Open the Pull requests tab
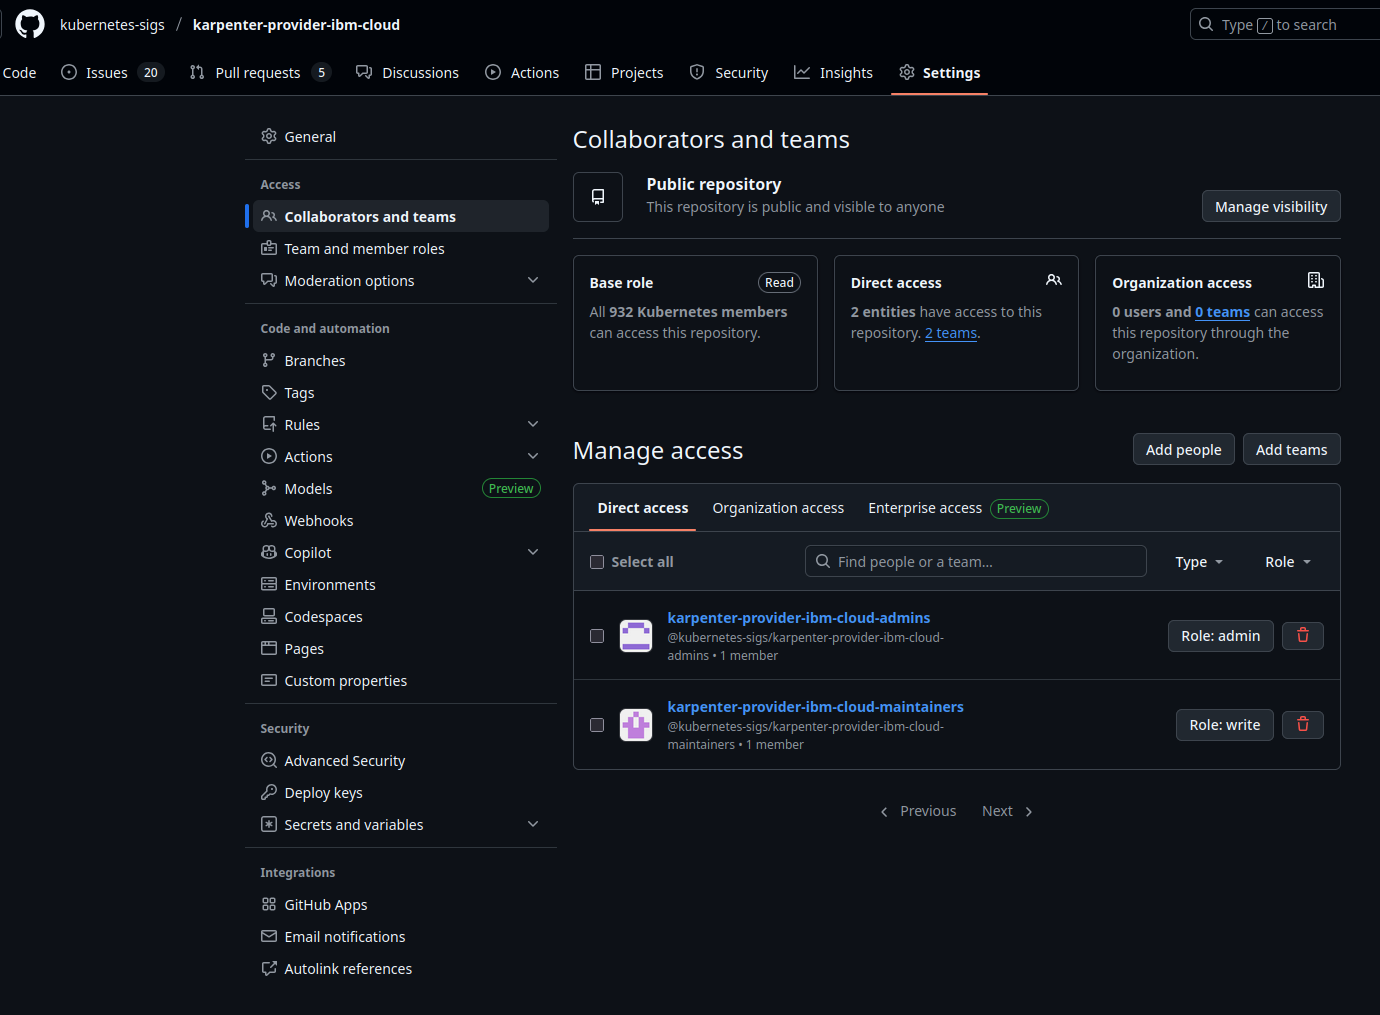Image resolution: width=1380 pixels, height=1015 pixels. click(x=257, y=73)
